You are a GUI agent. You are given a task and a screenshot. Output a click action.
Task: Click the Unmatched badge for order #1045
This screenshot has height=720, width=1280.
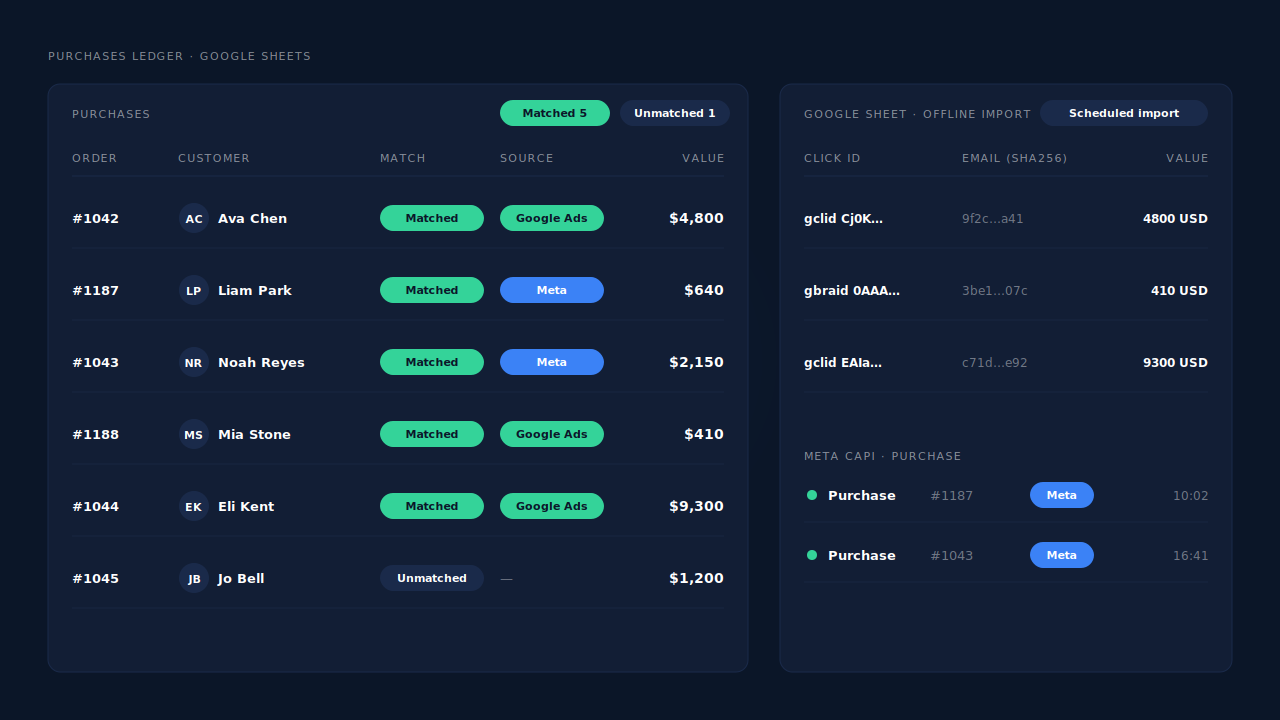432,578
